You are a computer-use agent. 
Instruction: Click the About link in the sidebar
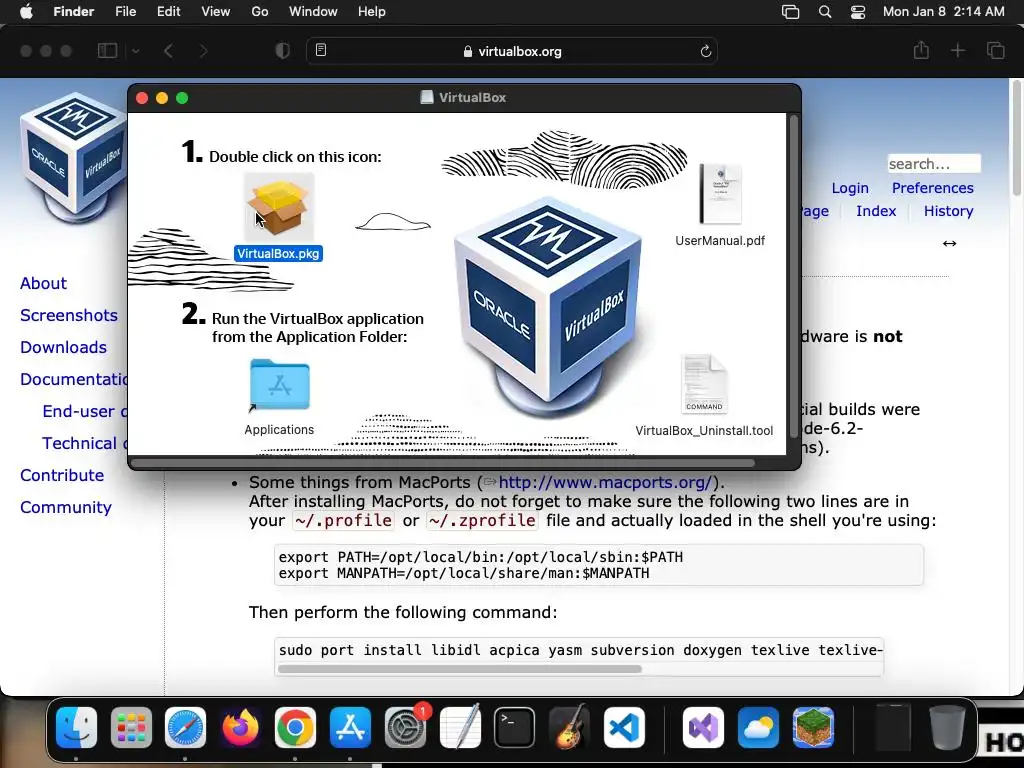[x=43, y=283]
